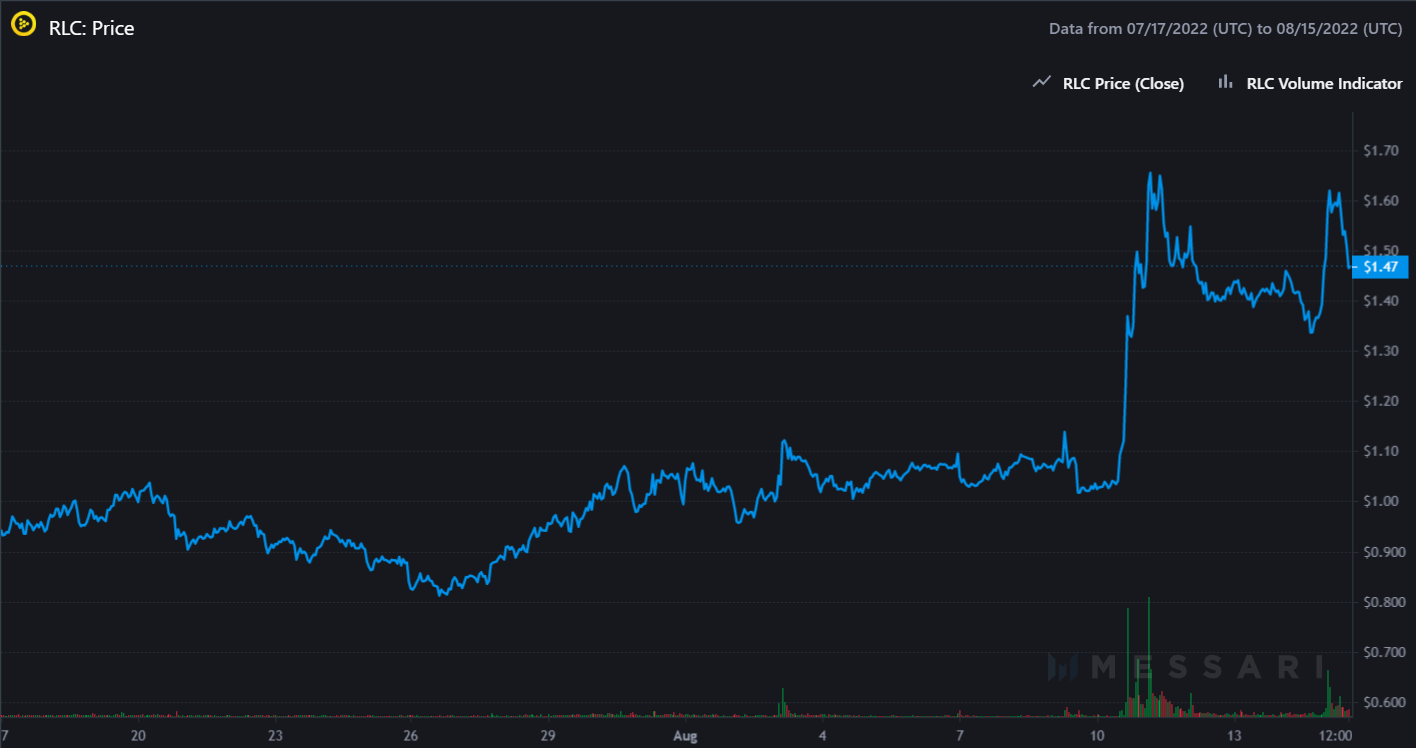Viewport: 1416px width, 748px height.
Task: Click the line icon beside RLC Price (Close)
Action: click(1041, 83)
